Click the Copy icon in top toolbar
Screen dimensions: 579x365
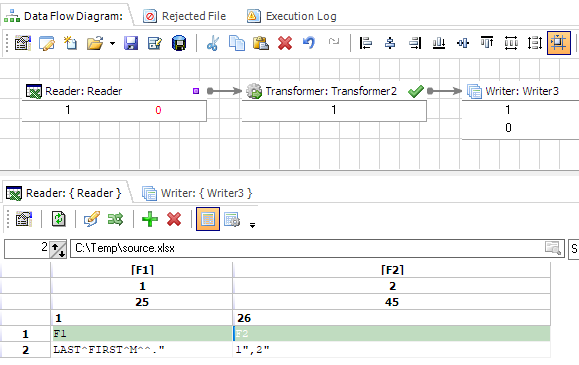tap(237, 43)
